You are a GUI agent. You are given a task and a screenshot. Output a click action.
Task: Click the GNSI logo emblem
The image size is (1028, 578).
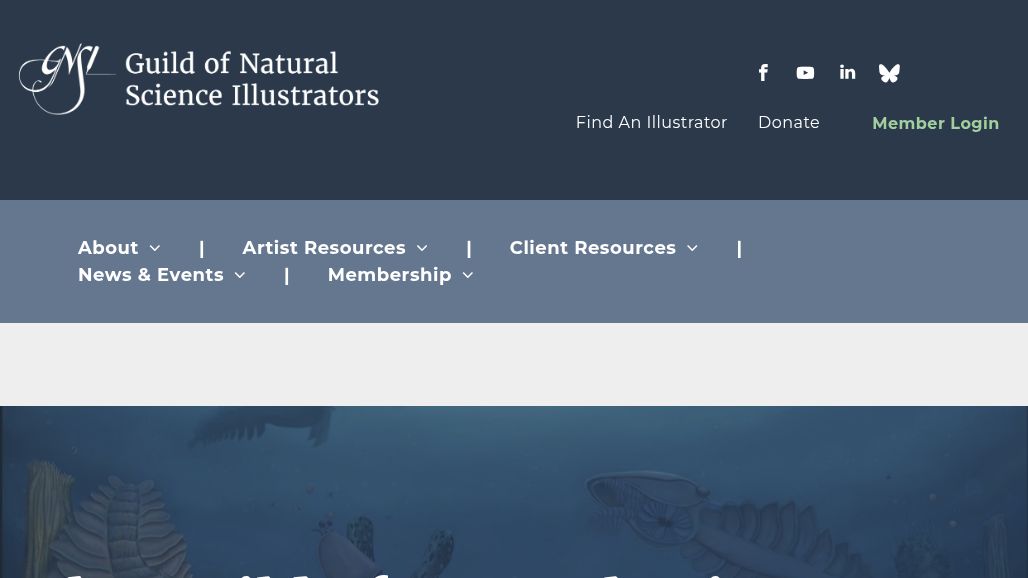click(x=66, y=79)
